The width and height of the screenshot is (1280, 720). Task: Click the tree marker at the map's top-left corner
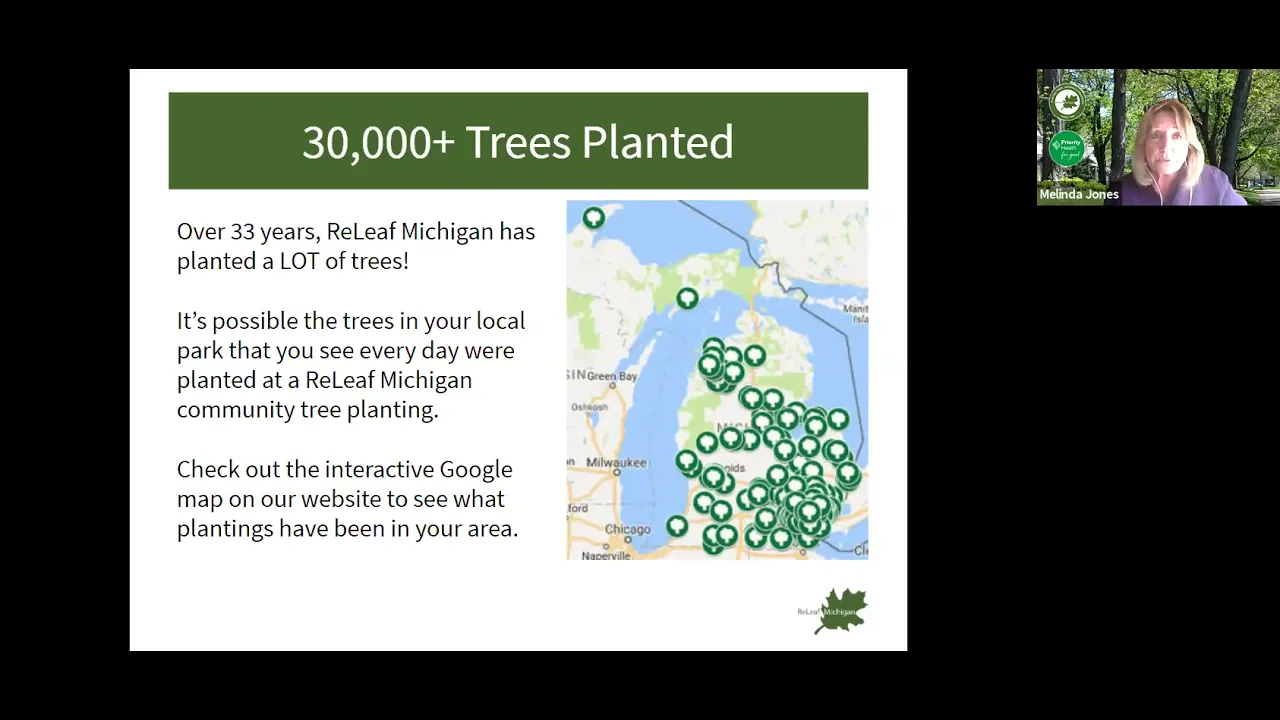coord(594,217)
